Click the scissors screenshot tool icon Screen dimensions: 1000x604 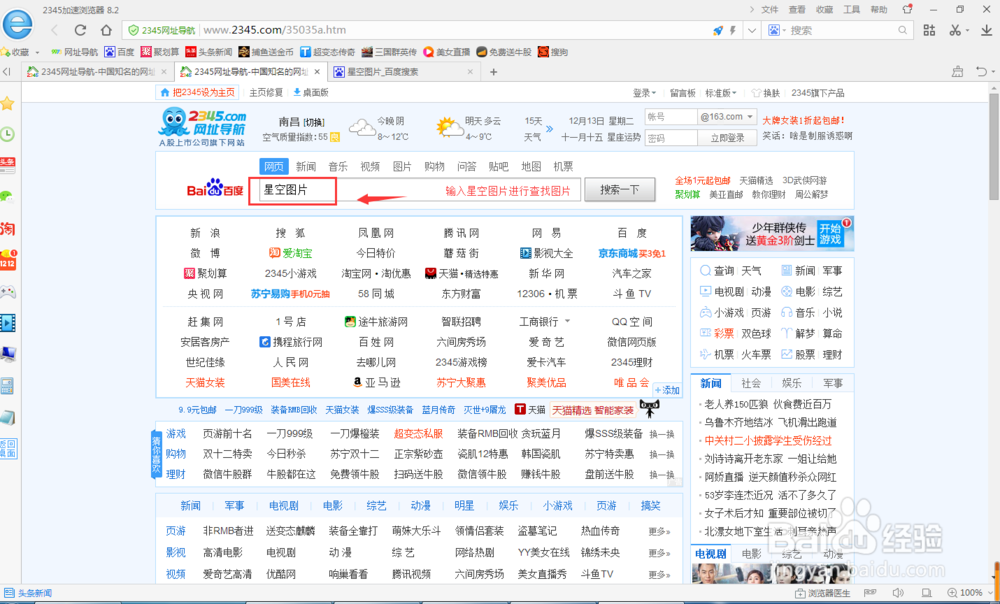[x=955, y=30]
